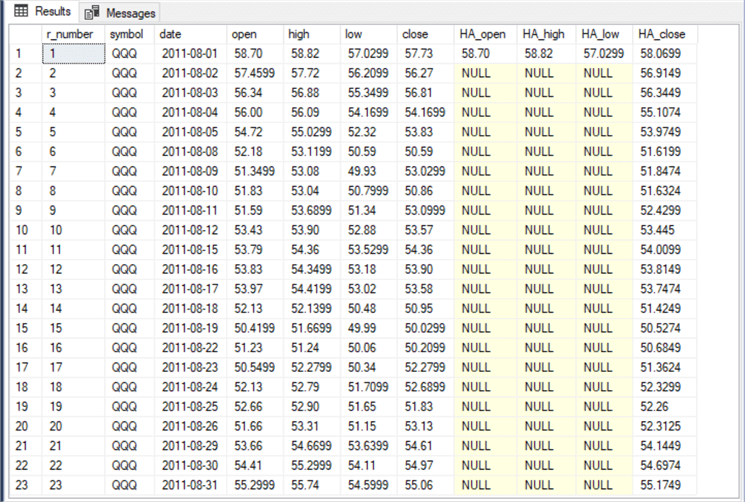Click high value 54.4199

coord(312,289)
